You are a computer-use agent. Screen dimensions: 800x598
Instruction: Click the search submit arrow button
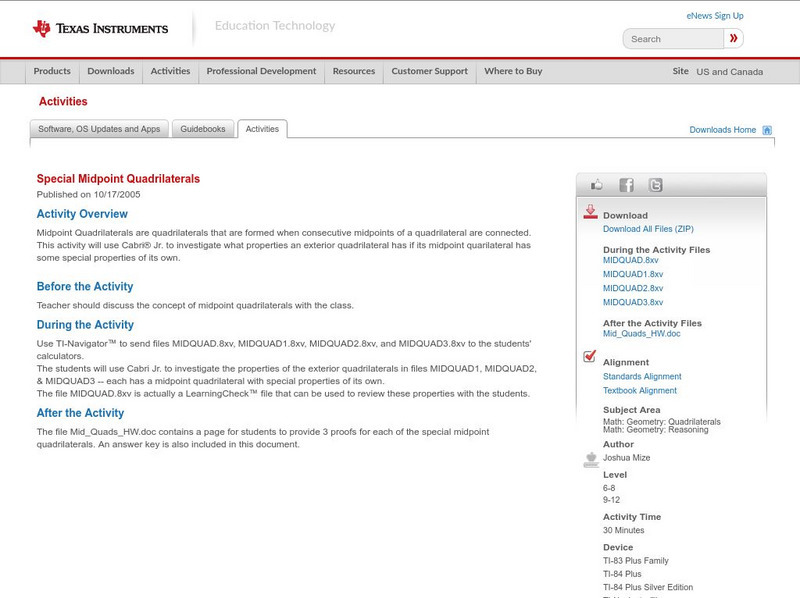click(x=733, y=38)
